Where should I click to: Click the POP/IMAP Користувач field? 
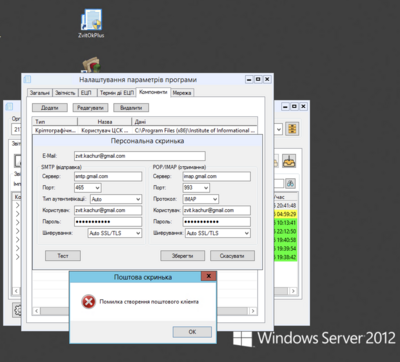pos(217,210)
